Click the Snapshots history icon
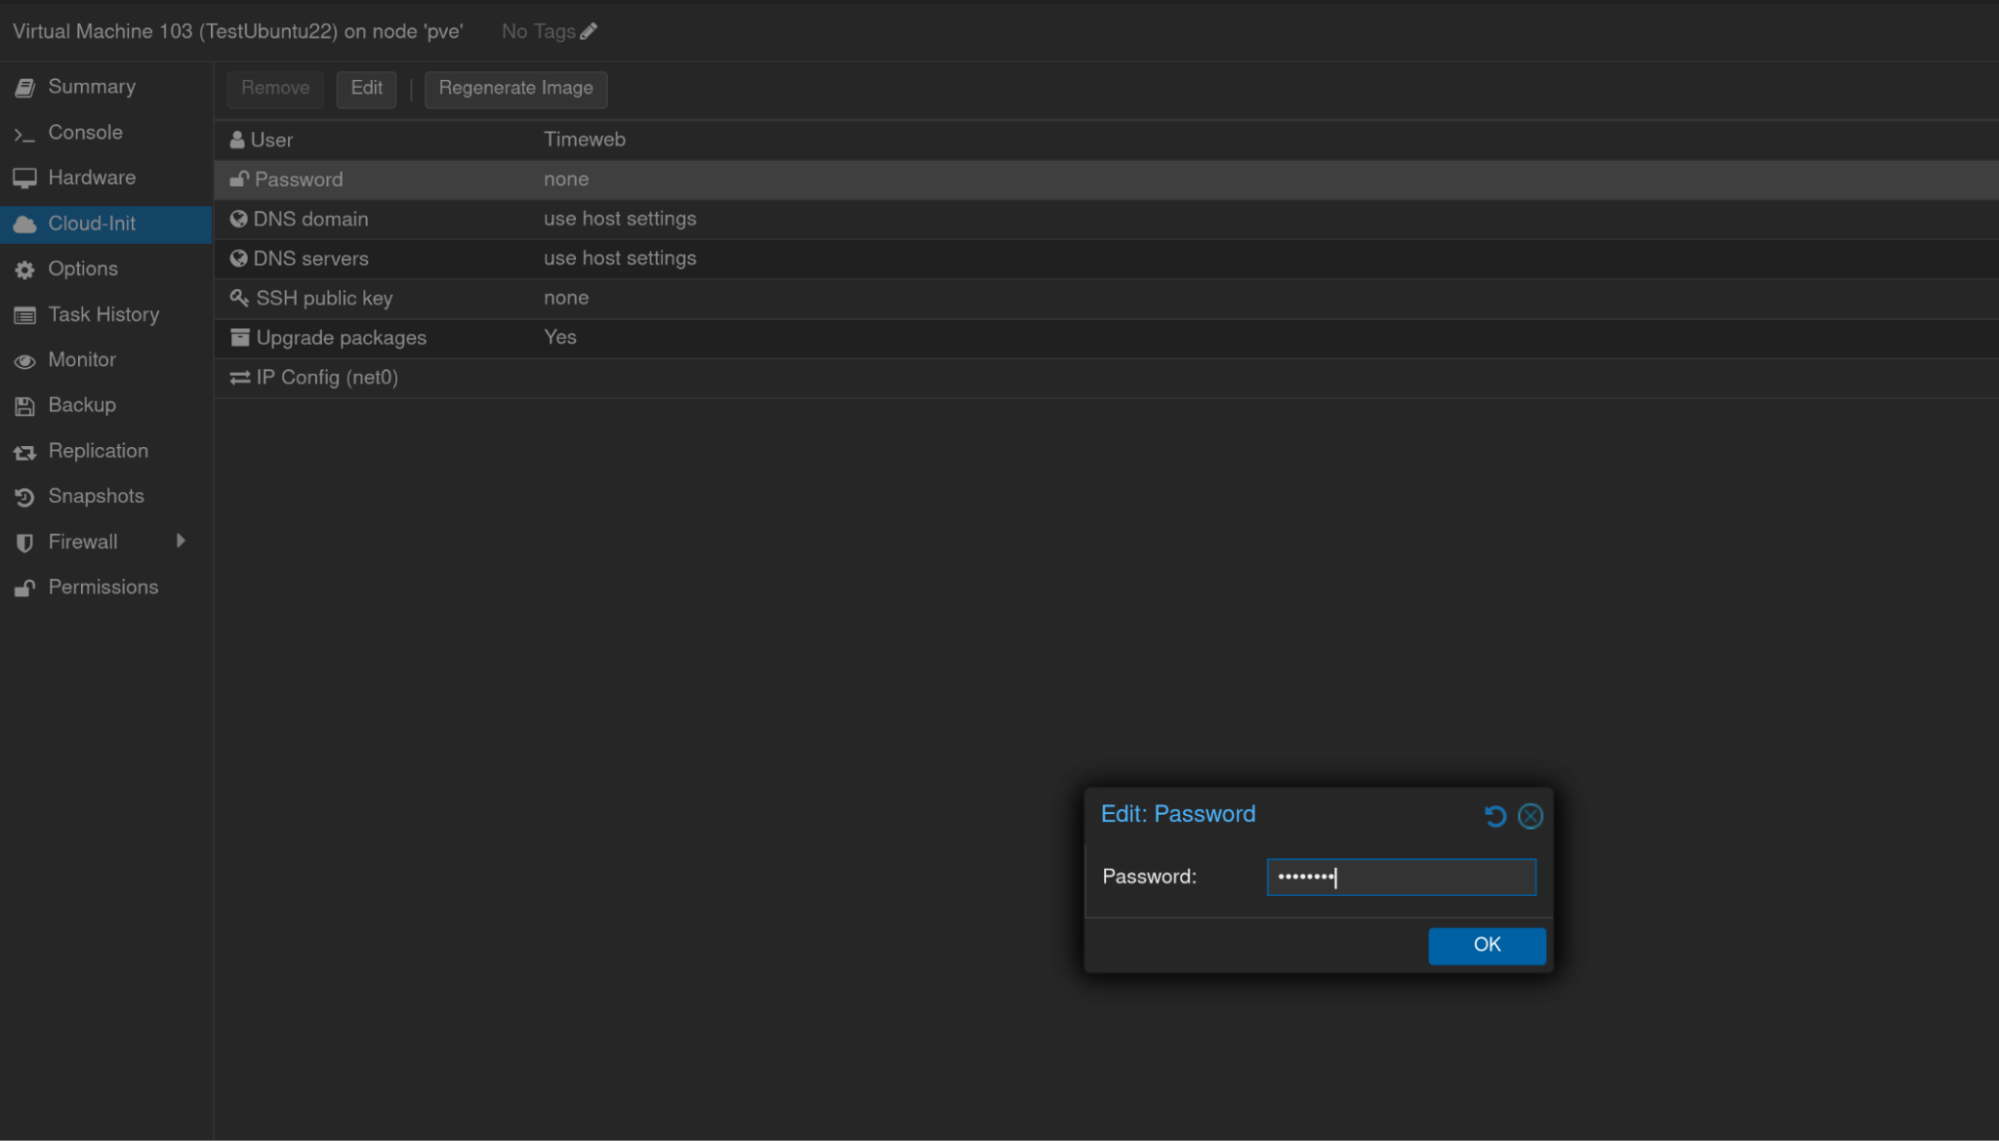This screenshot has height=1142, width=1999. click(25, 497)
